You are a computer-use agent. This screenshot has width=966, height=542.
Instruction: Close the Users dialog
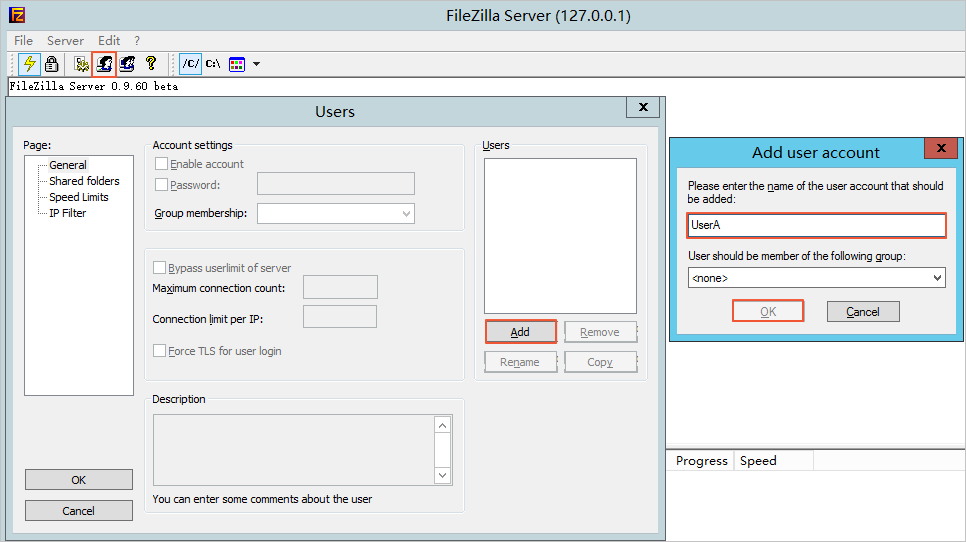[643, 107]
